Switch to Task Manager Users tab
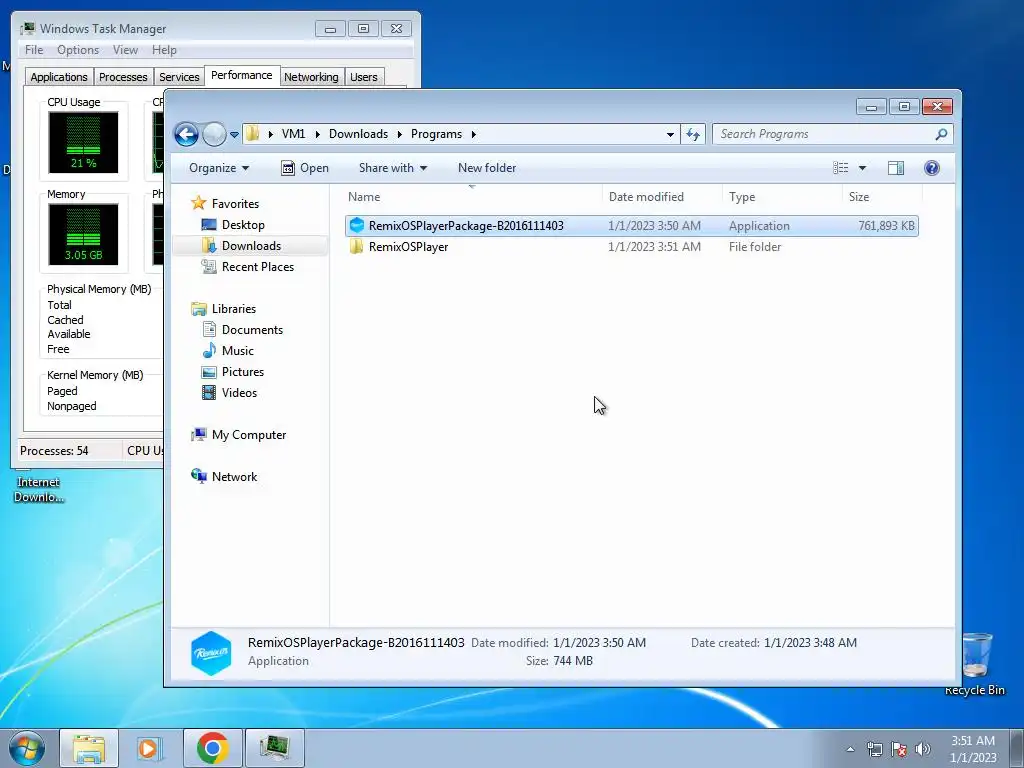Image resolution: width=1024 pixels, height=768 pixels. [364, 77]
